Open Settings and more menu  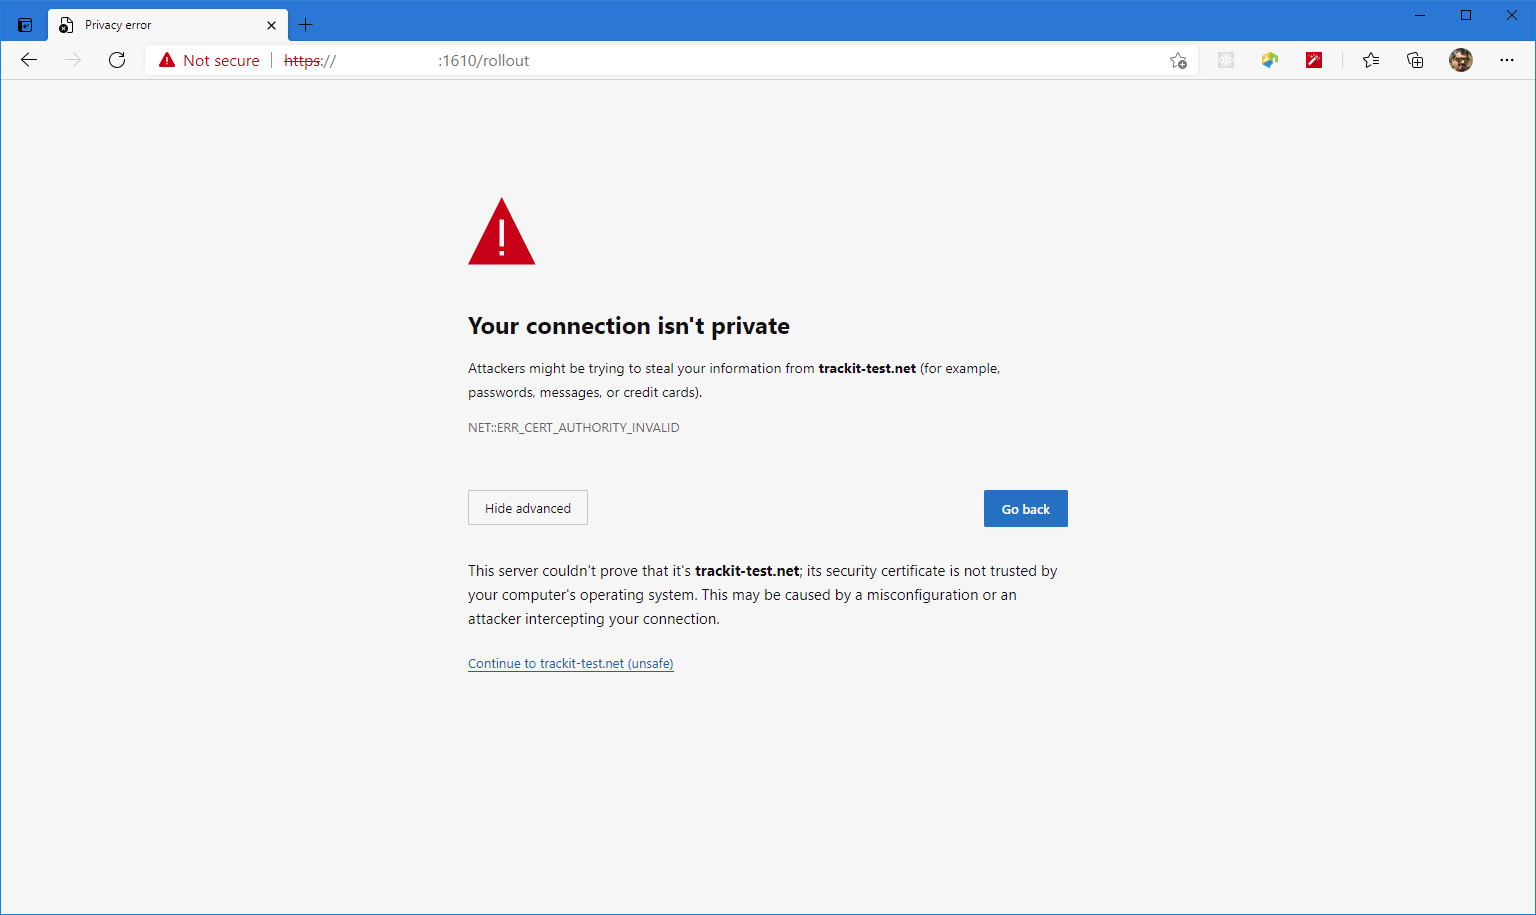click(1507, 60)
